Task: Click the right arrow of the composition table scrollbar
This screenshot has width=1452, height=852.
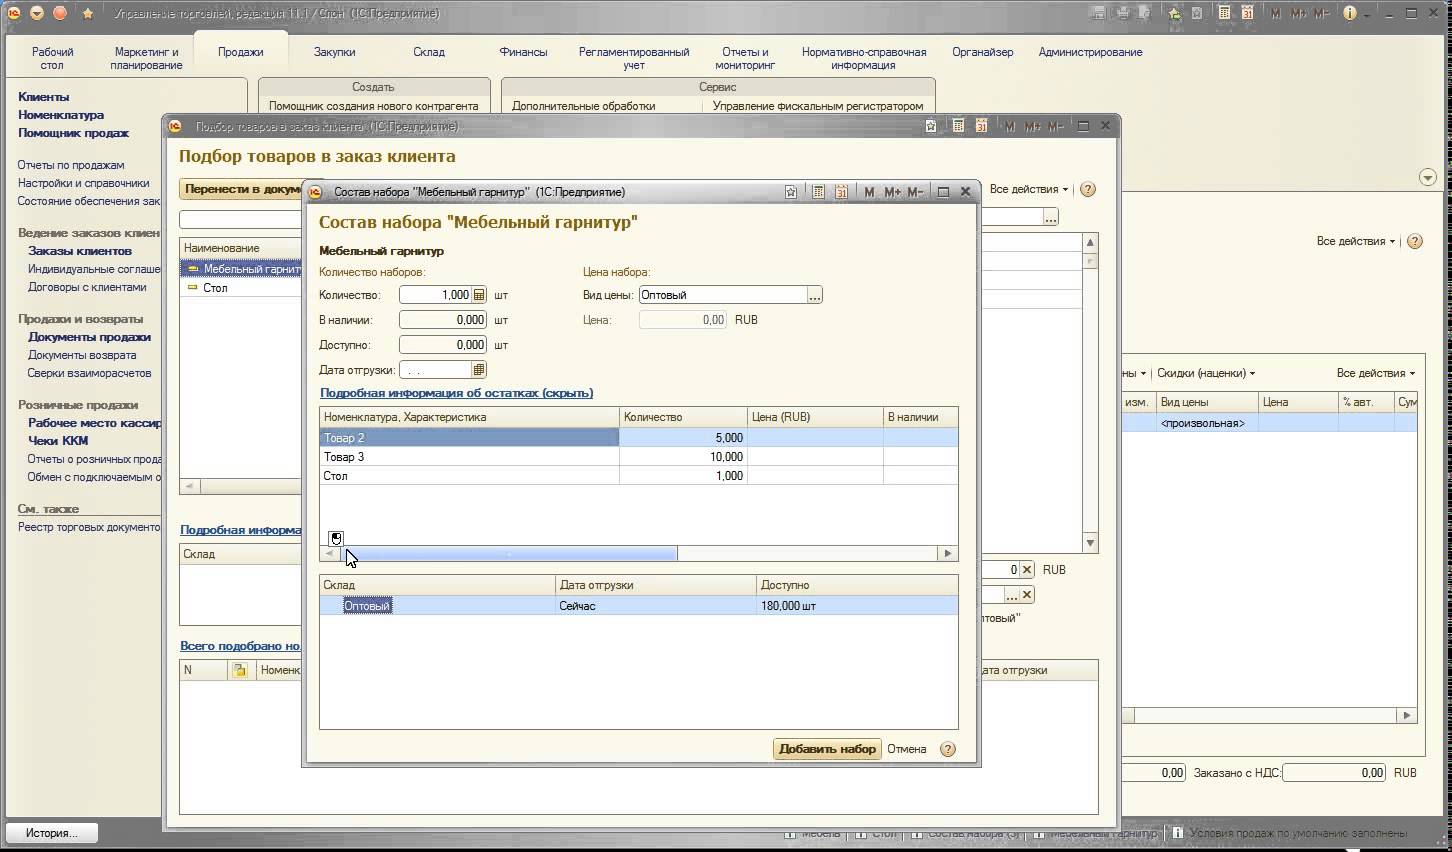Action: coord(948,553)
